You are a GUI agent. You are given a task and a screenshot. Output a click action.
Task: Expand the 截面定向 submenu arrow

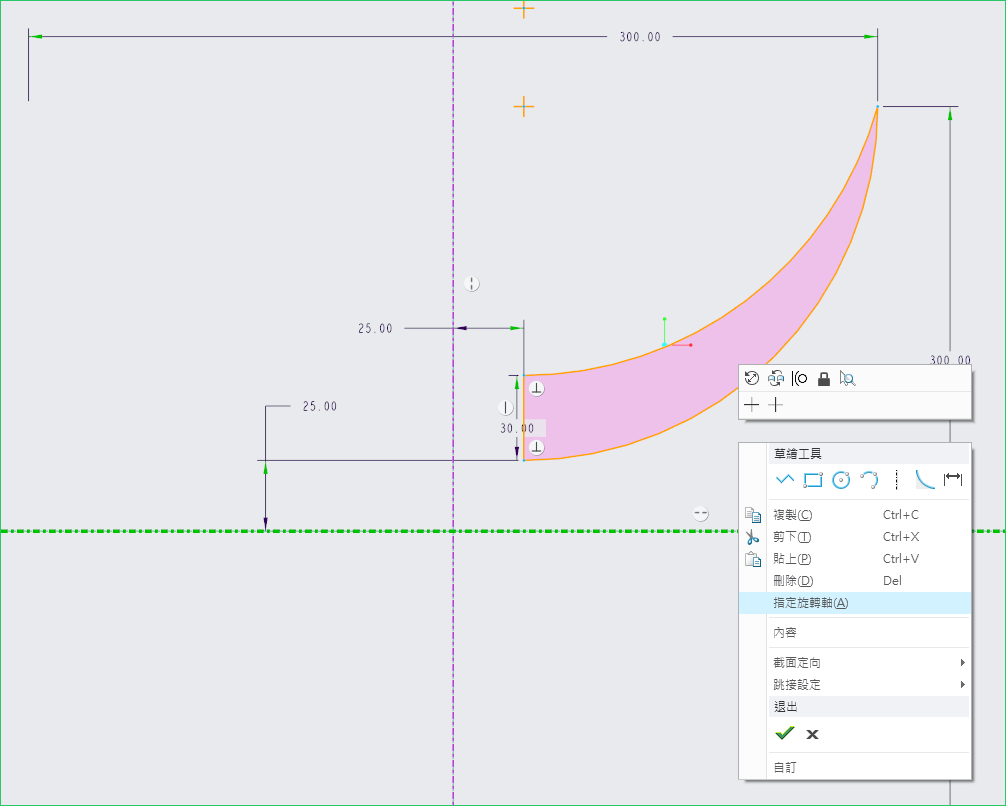pyautogui.click(x=963, y=663)
